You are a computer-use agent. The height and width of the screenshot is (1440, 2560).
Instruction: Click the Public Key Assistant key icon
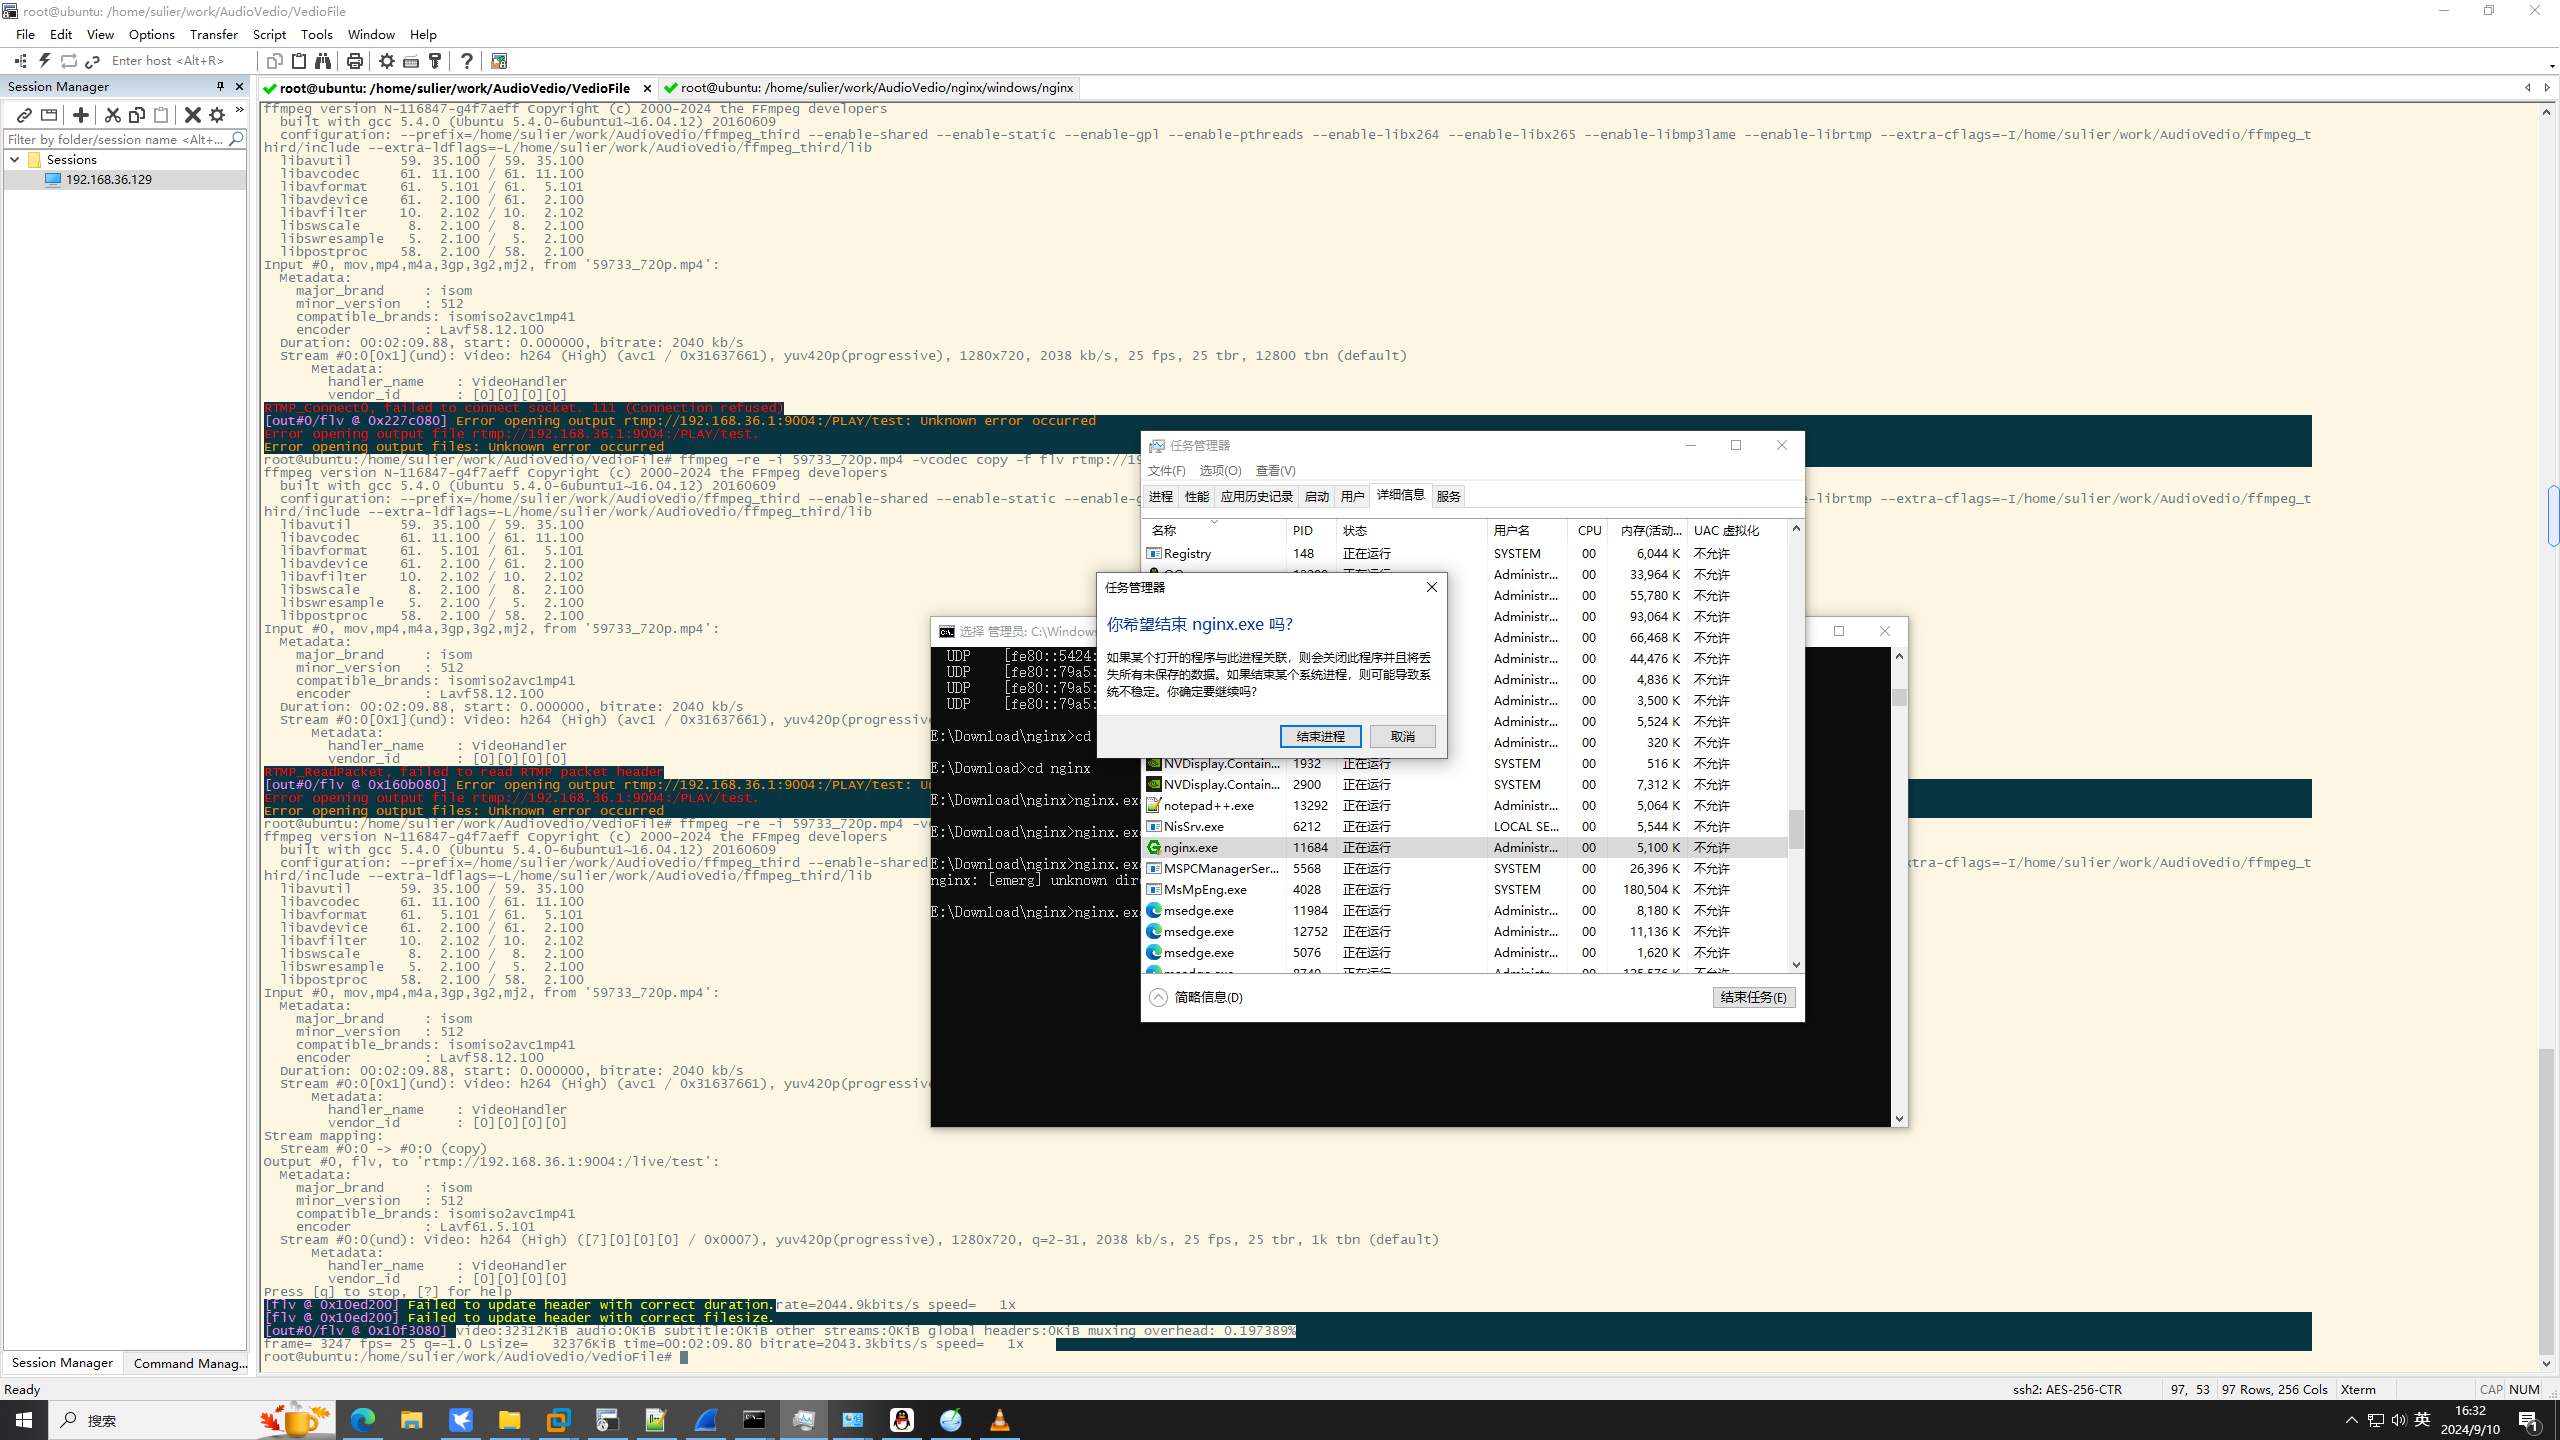pos(435,61)
